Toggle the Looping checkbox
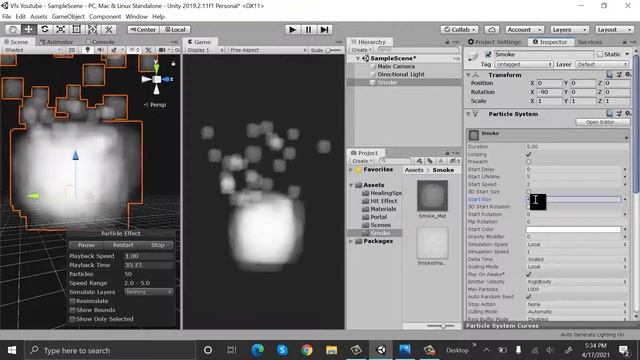The height and width of the screenshot is (360, 640). point(529,154)
